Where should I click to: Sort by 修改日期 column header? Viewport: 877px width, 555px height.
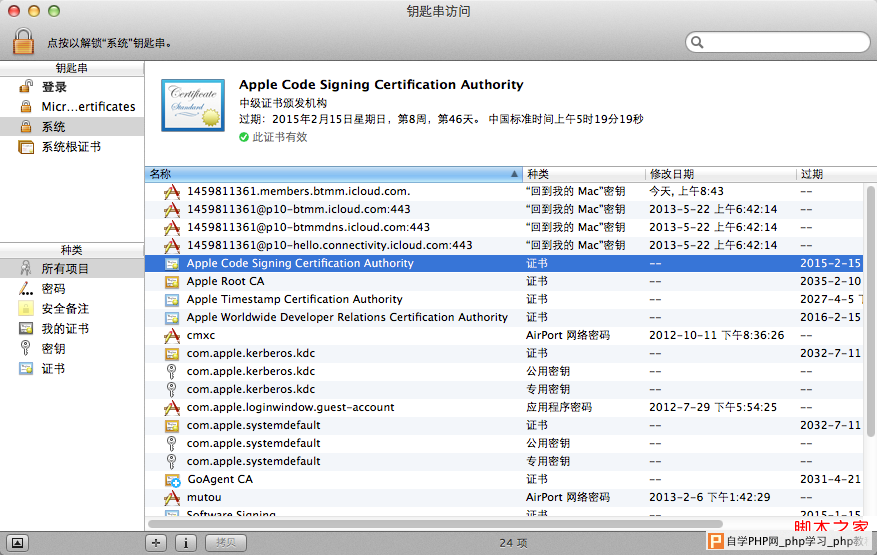point(720,174)
